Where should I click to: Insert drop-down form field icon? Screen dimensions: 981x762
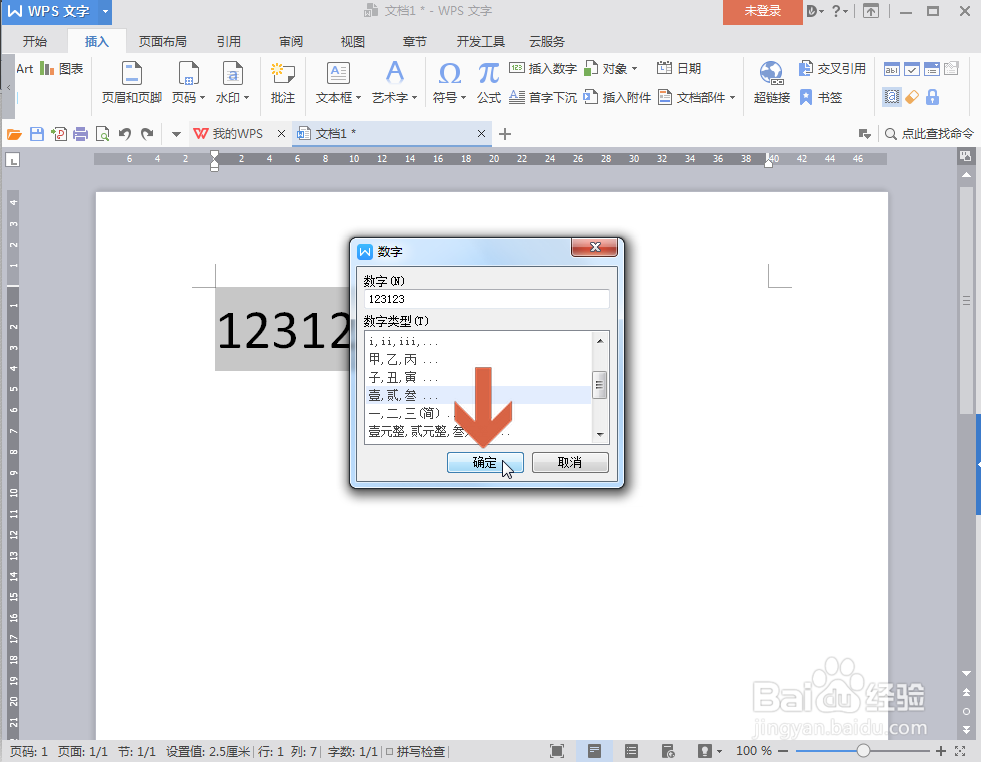(x=932, y=69)
